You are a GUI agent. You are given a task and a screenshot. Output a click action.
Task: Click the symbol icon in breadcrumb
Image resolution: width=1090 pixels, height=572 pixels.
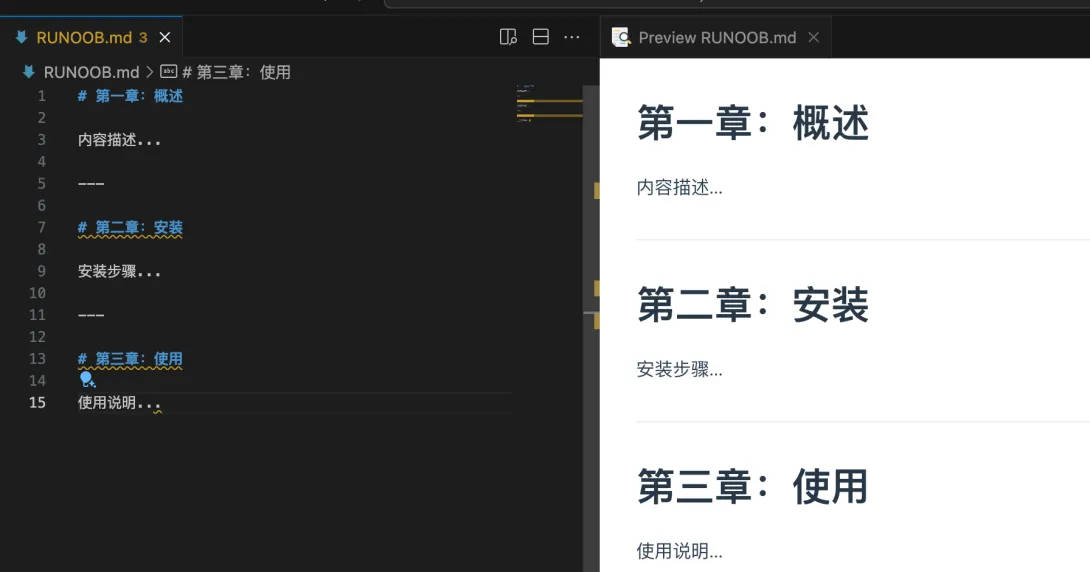click(x=169, y=72)
